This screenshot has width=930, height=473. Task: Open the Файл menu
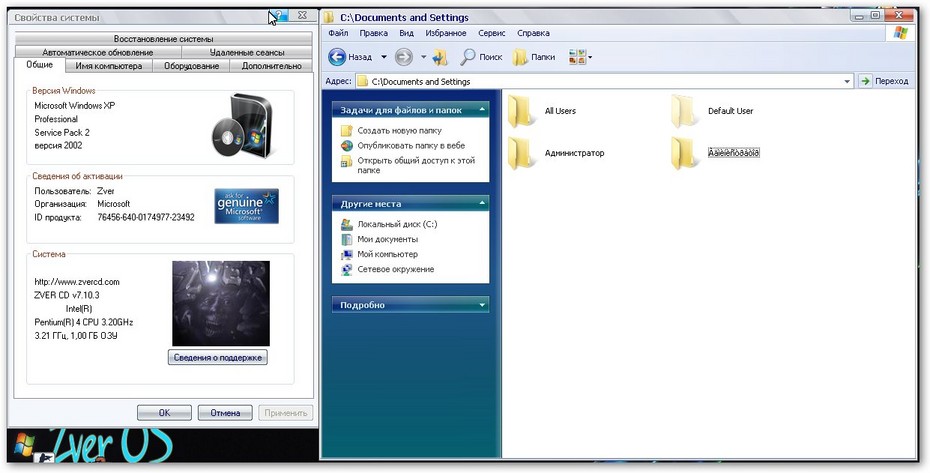click(338, 33)
